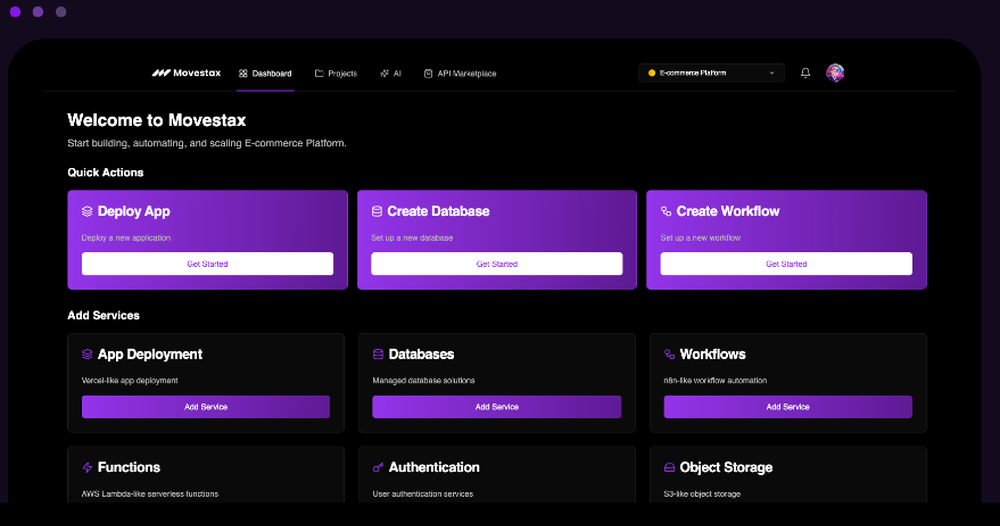
Task: Open the user profile avatar
Action: click(x=835, y=73)
